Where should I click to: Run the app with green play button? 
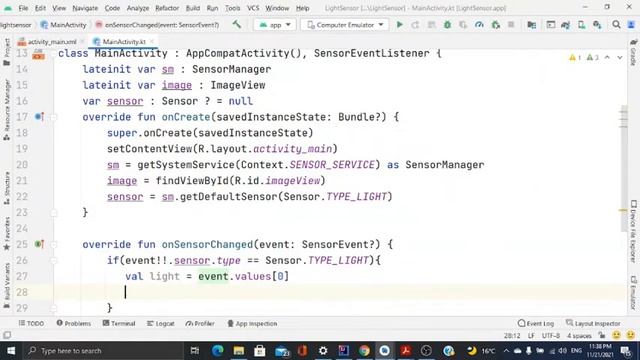pos(400,25)
